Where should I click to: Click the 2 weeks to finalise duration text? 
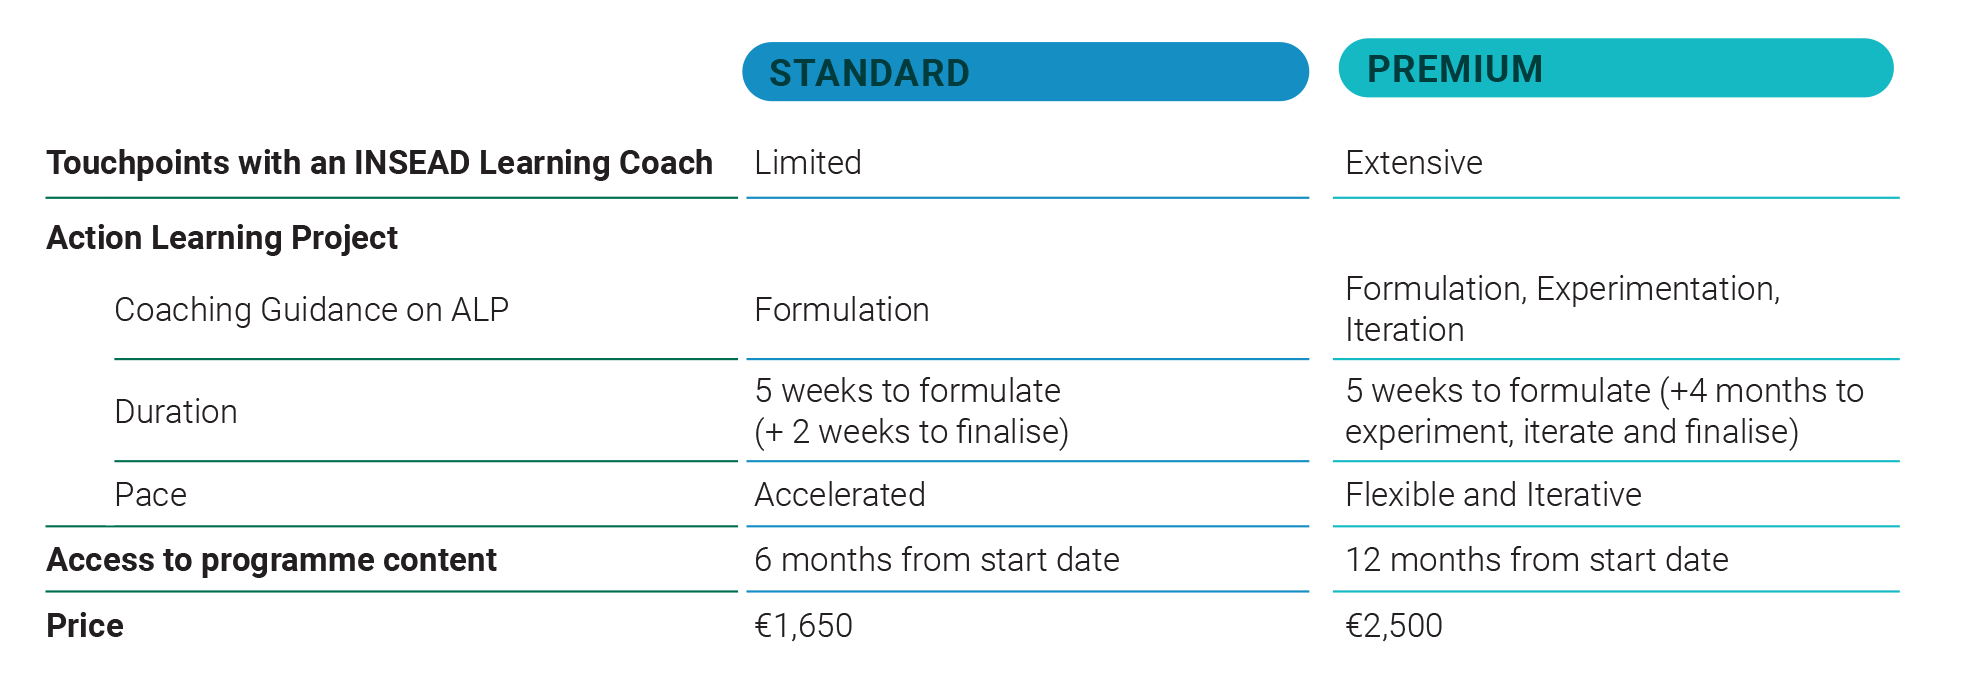pyautogui.click(x=911, y=432)
